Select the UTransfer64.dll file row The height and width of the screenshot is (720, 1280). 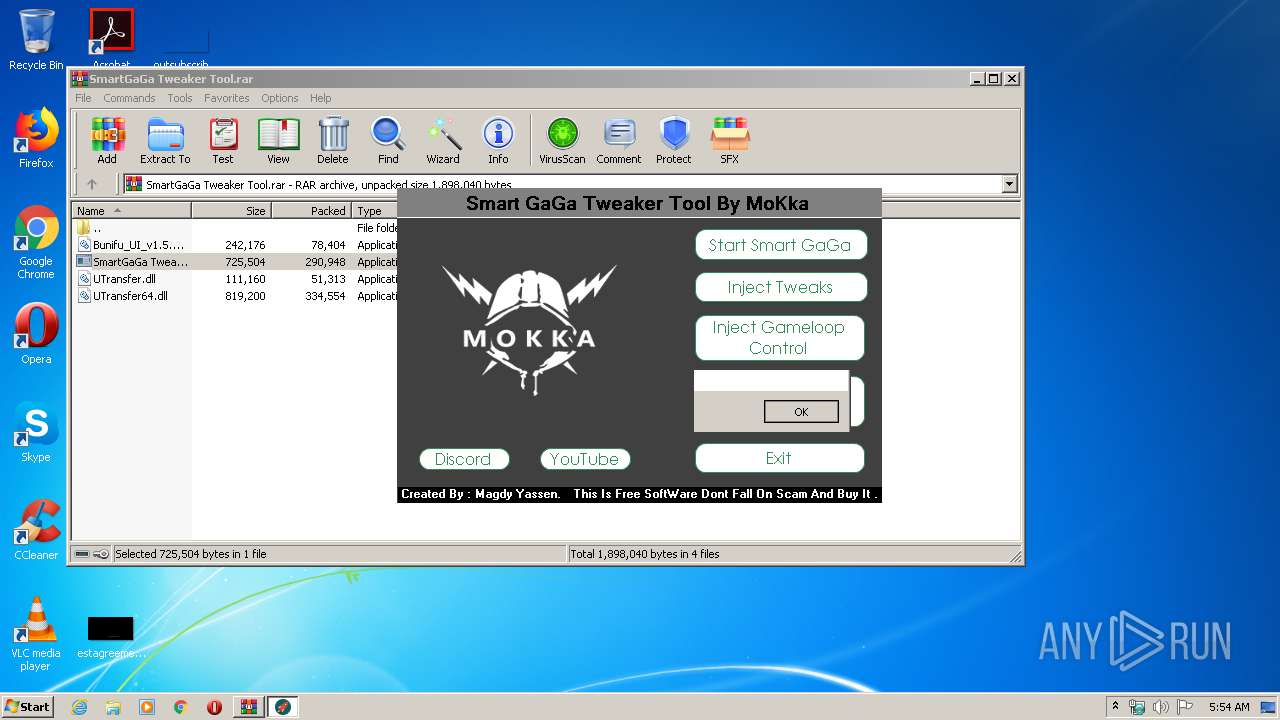point(235,296)
